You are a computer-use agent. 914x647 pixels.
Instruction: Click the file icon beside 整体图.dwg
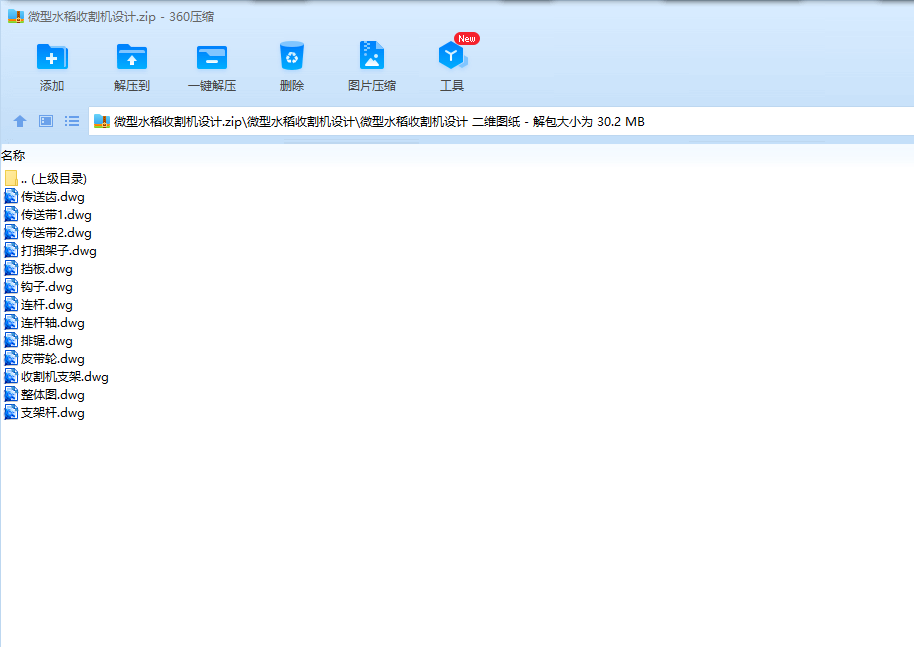point(11,394)
